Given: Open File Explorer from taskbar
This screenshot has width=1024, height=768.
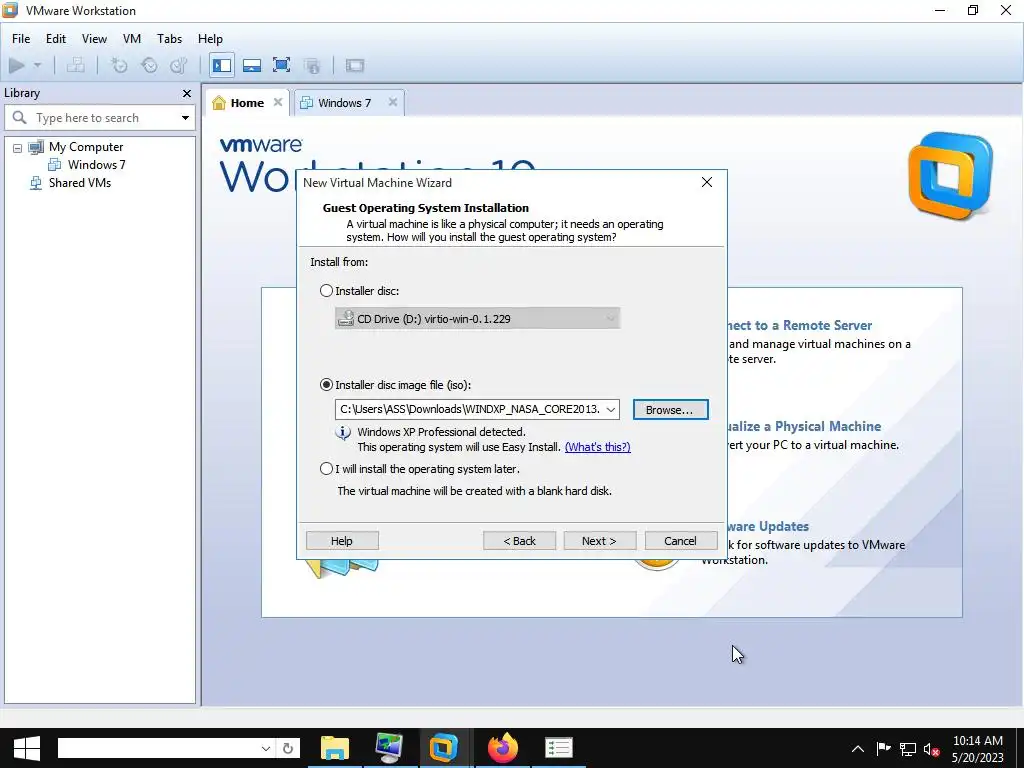Looking at the screenshot, I should [334, 748].
